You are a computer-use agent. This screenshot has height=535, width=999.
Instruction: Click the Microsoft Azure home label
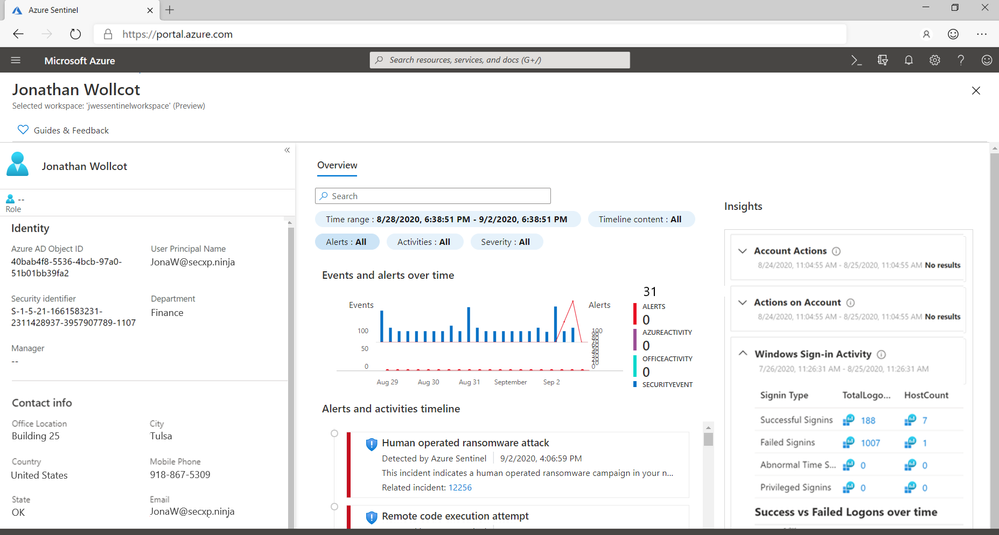(x=80, y=61)
